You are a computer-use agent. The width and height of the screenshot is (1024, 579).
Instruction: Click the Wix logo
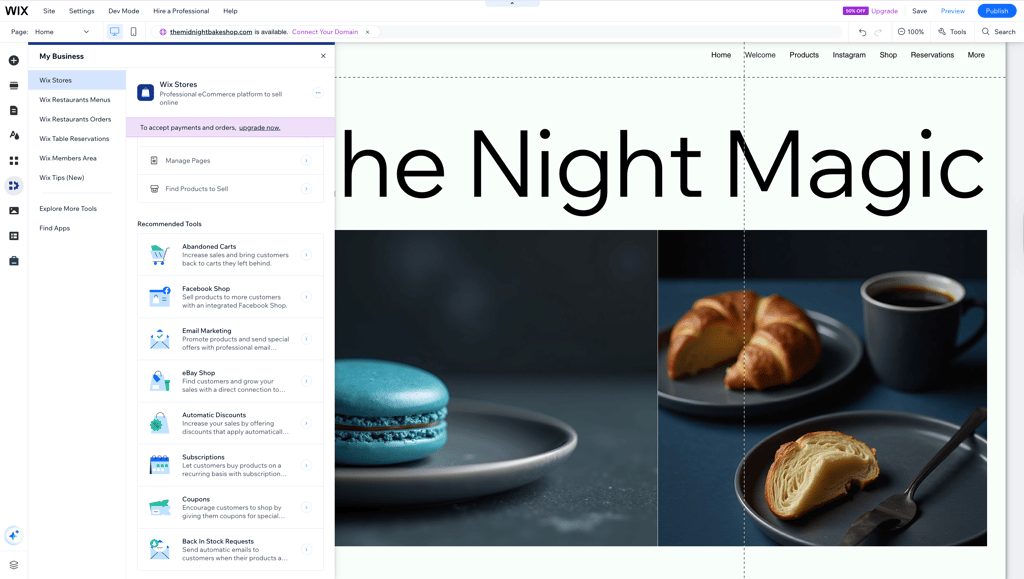pyautogui.click(x=17, y=10)
